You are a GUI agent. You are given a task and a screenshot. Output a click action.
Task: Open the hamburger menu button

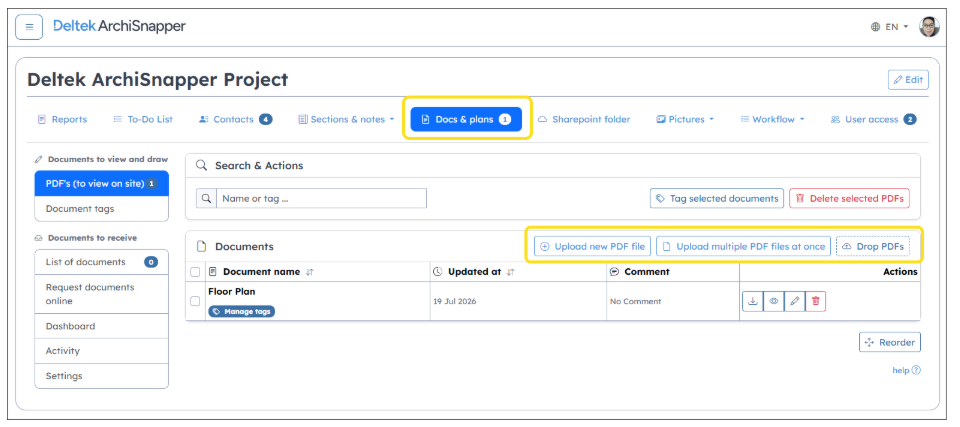29,28
